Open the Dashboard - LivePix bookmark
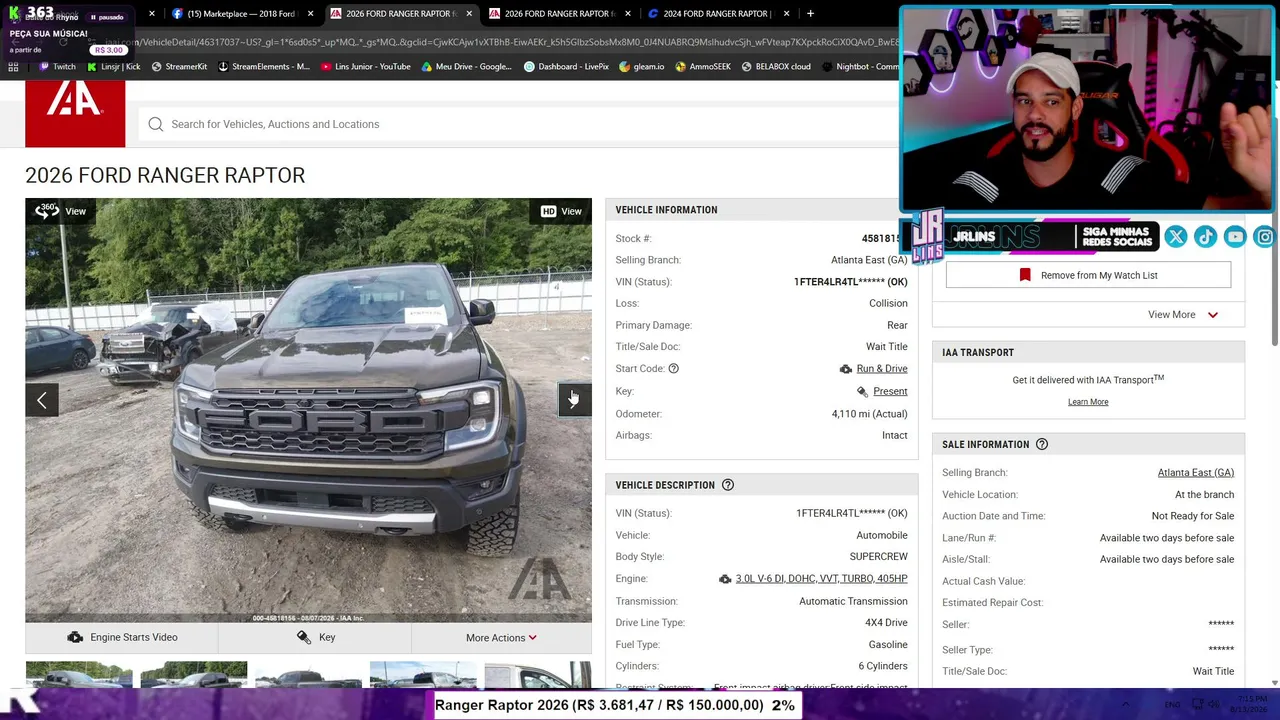Image resolution: width=1280 pixels, height=720 pixels. click(x=566, y=67)
